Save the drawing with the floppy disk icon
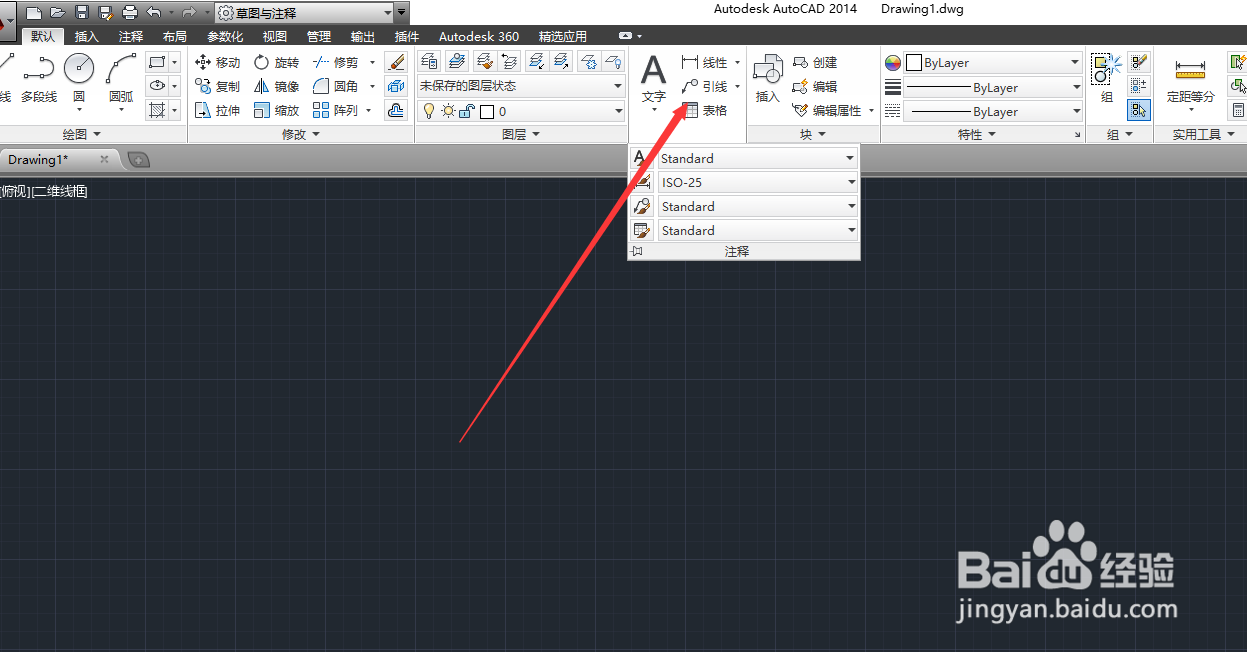This screenshot has height=652, width=1247. [x=82, y=13]
